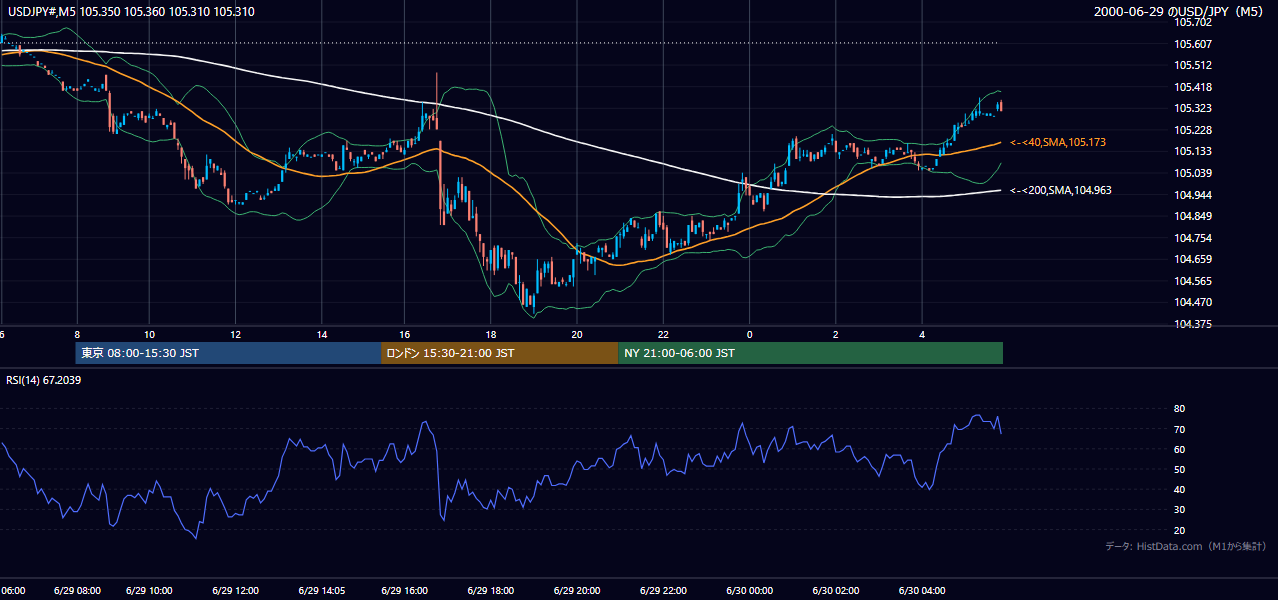The height and width of the screenshot is (600, 1278).
Task: Click hour label 0 under the price chart
Action: pos(749,334)
